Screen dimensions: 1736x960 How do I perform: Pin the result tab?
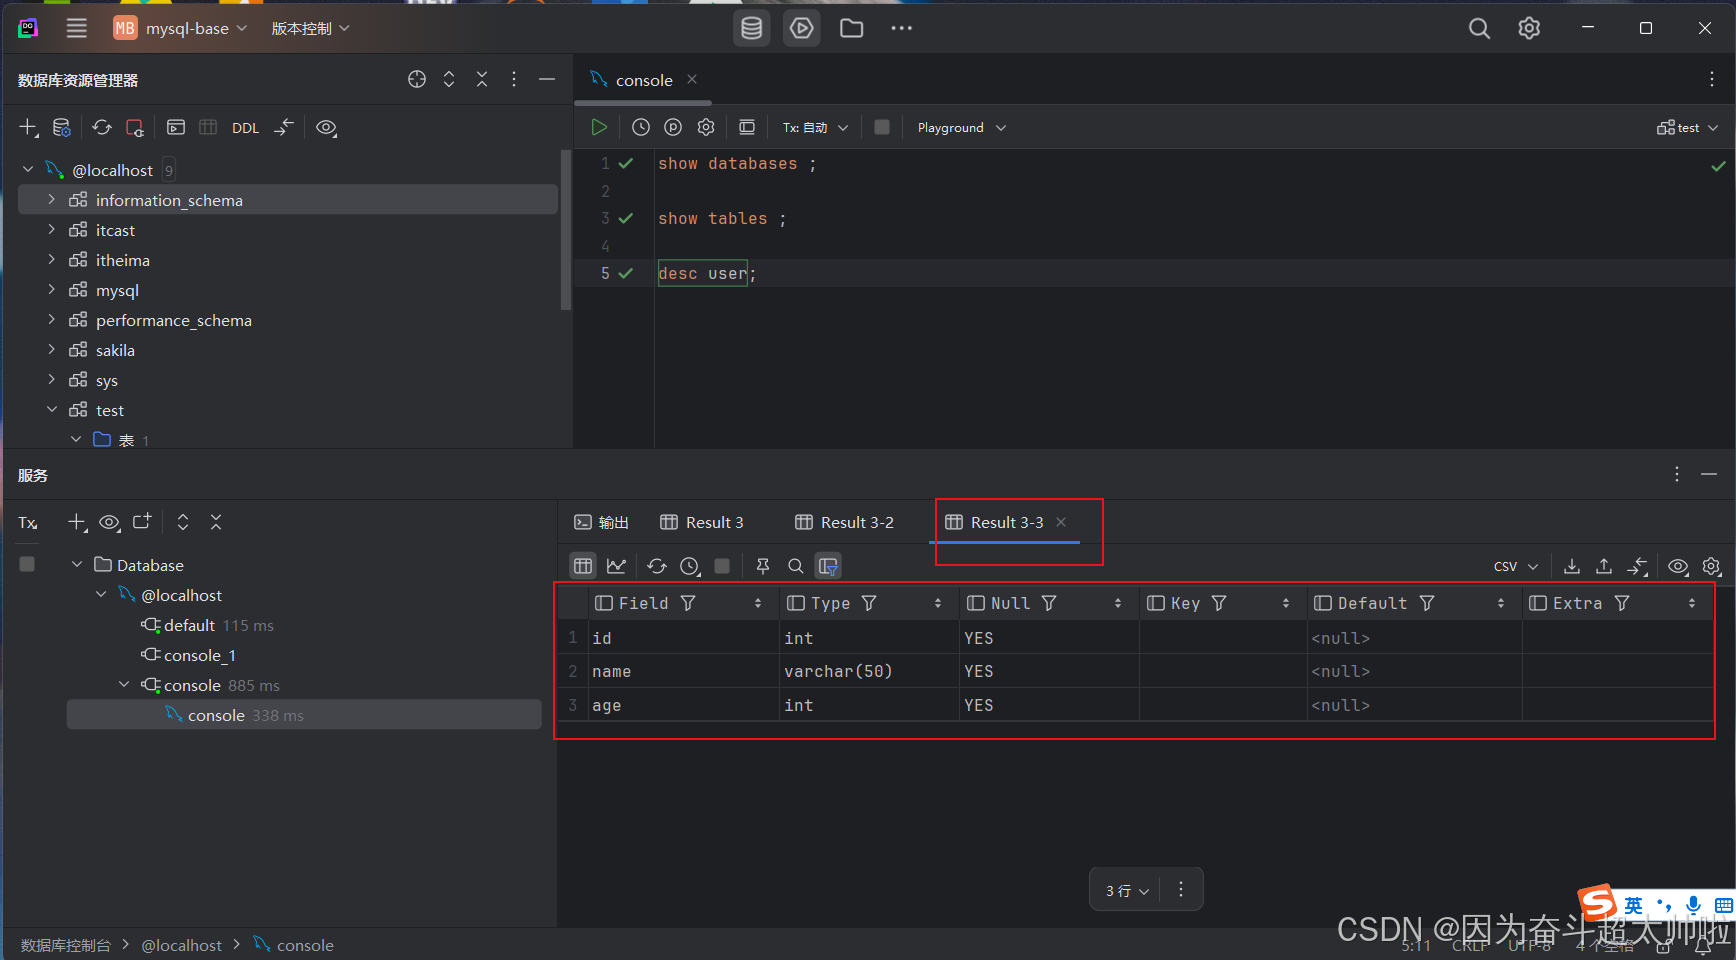763,566
